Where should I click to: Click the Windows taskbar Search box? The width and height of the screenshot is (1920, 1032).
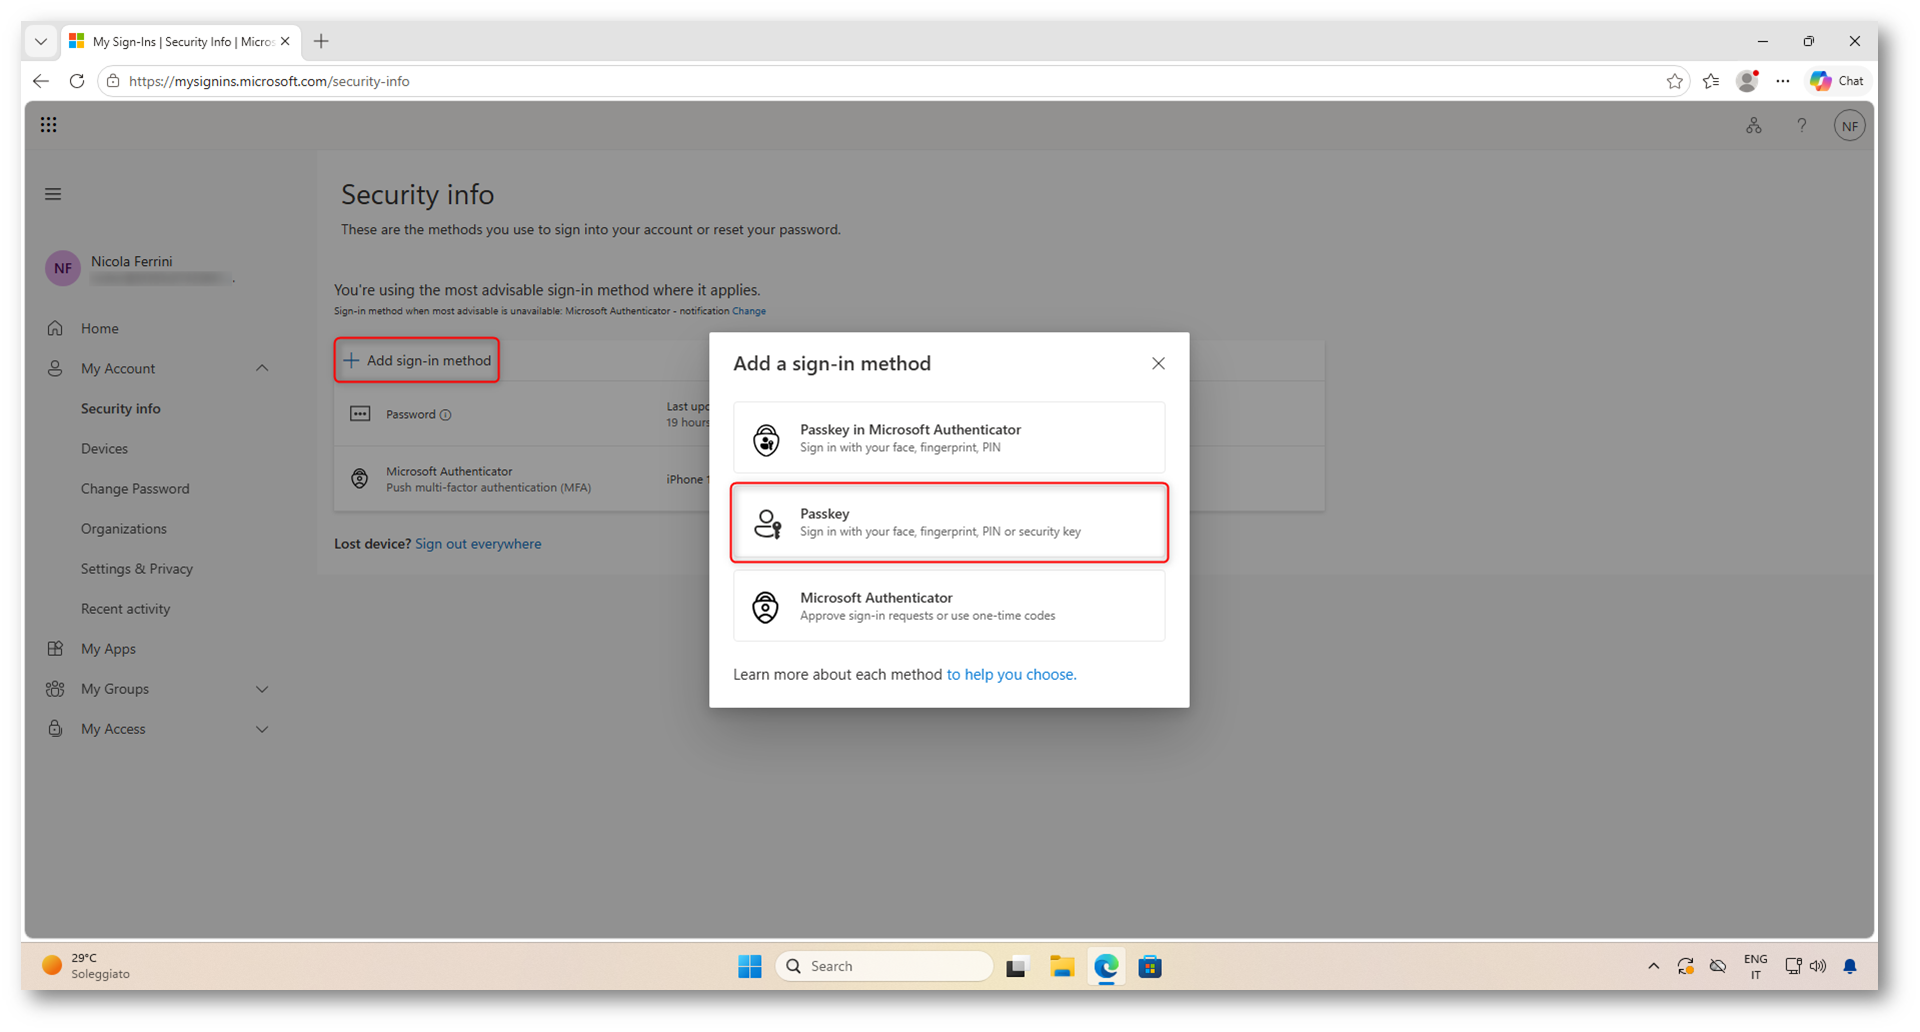884,966
